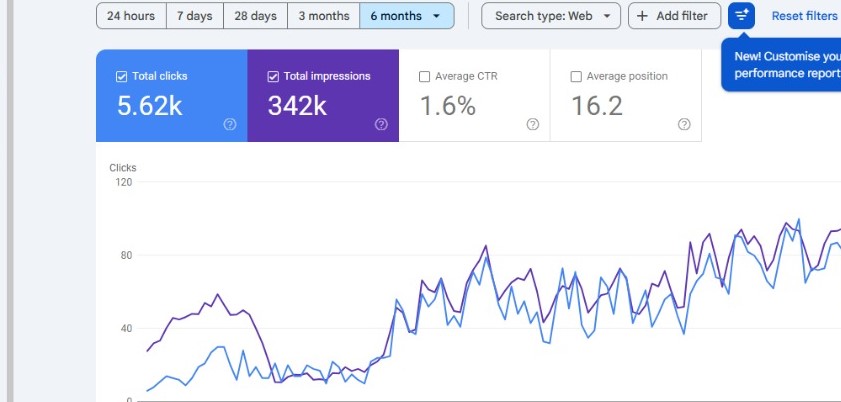Viewport: 841px width, 402px height.
Task: Click the 1.6% average CTR value
Action: tap(447, 106)
